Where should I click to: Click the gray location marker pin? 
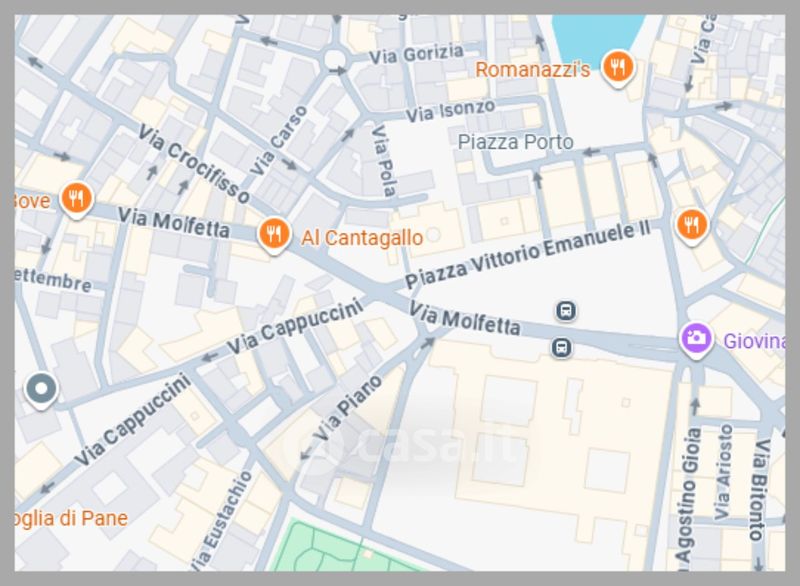tap(41, 390)
